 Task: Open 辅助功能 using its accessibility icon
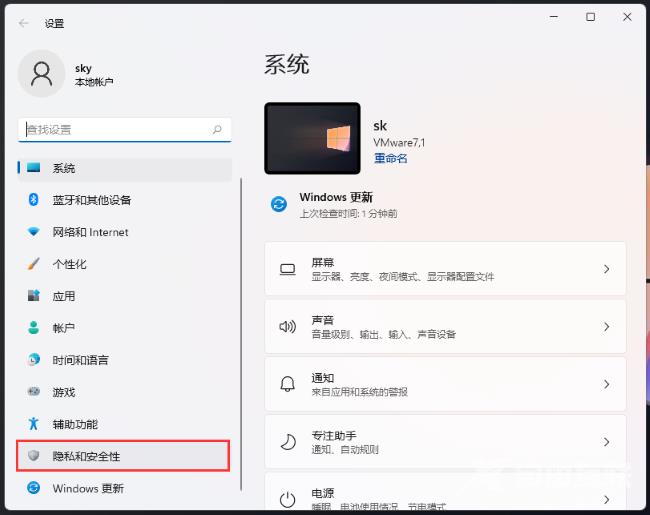coord(34,424)
